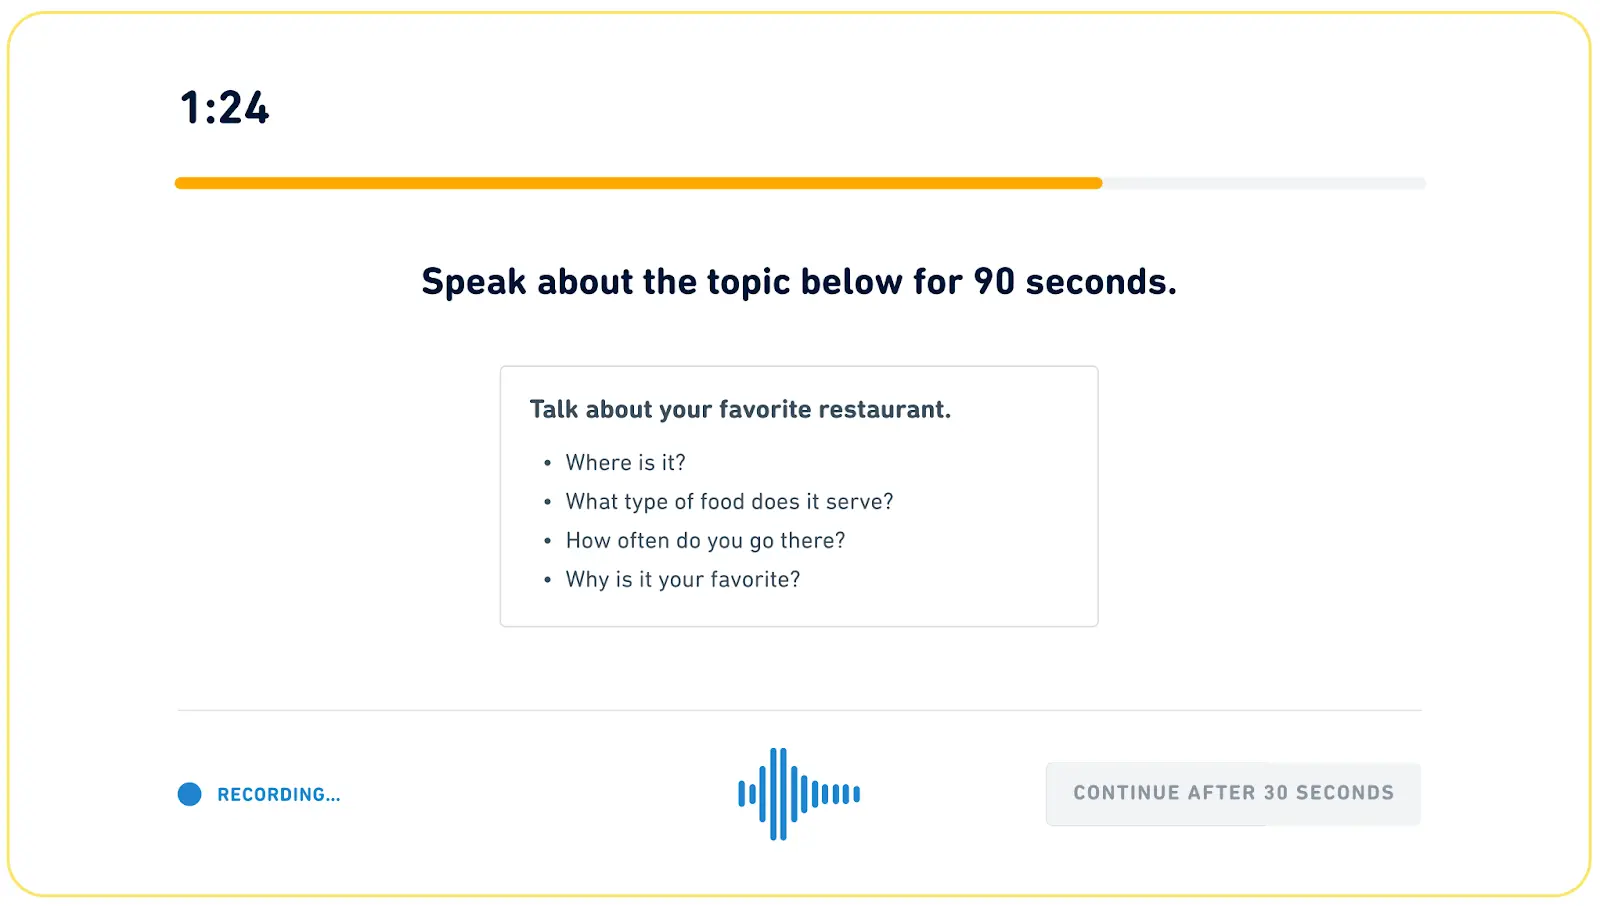Click the leftmost bar of the waveform
1600x906 pixels.
pyautogui.click(x=742, y=794)
